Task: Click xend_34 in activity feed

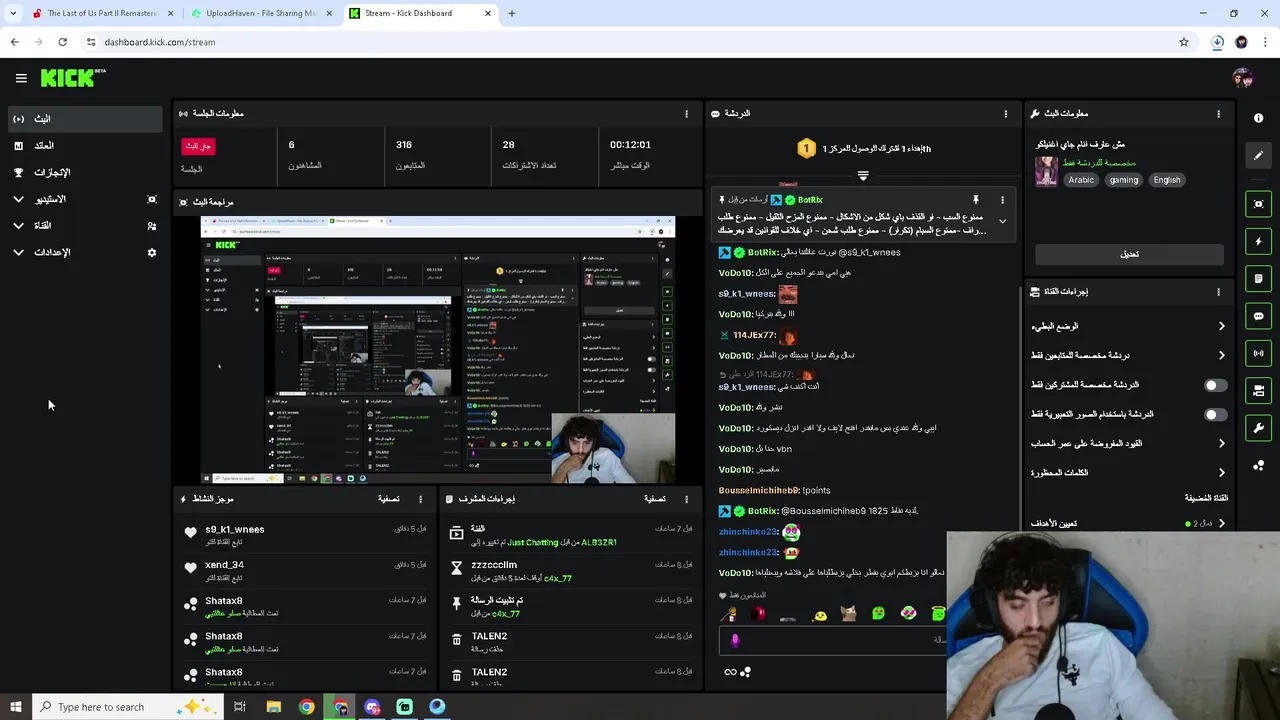Action: [224, 565]
